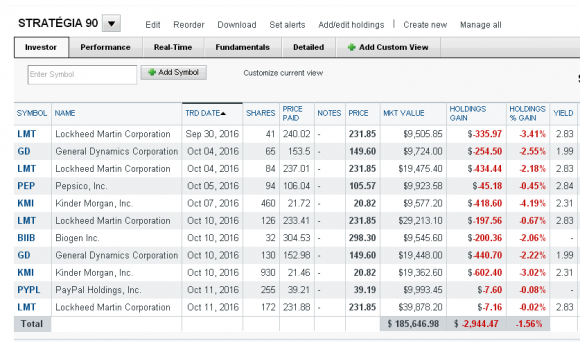Click the price paid 304.53 cell

click(x=297, y=238)
